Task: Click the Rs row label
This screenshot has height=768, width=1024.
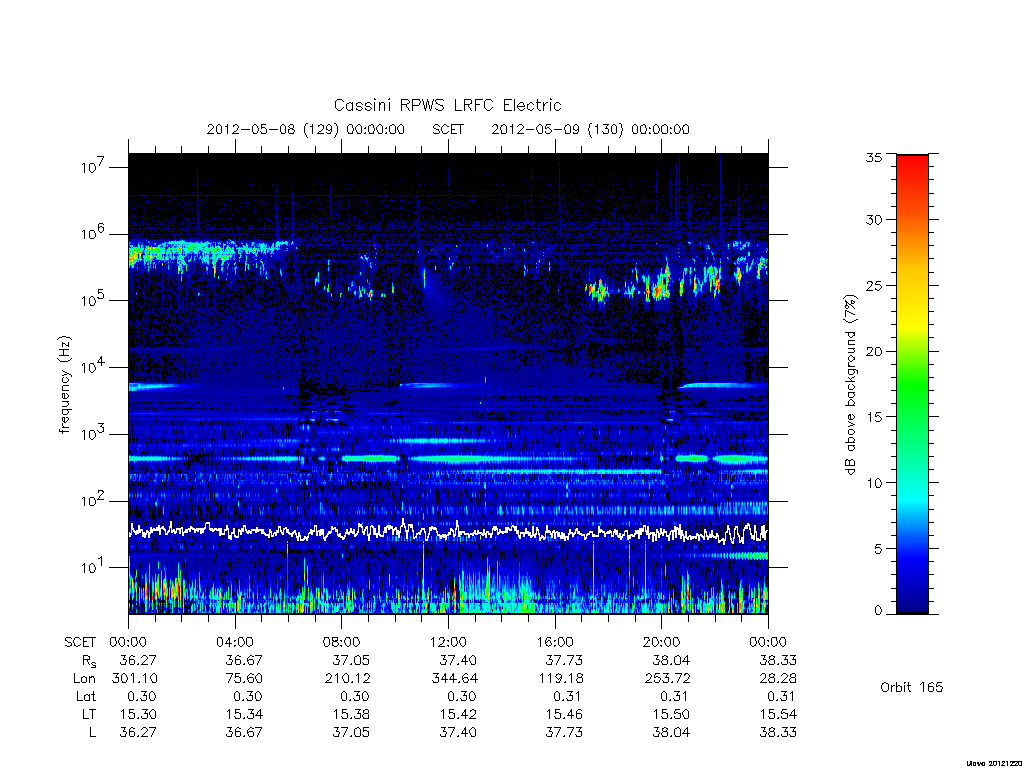Action: tap(89, 661)
